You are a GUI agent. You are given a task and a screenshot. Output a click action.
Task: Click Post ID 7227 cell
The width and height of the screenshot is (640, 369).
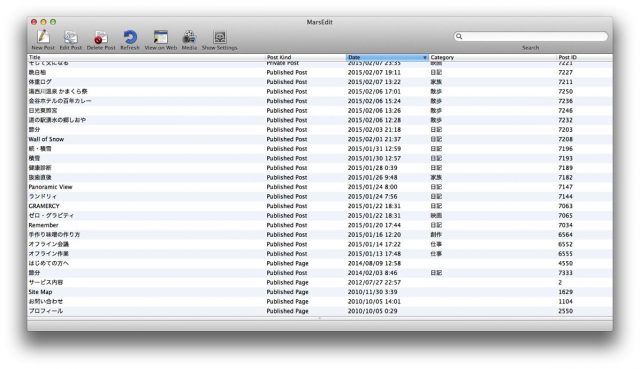point(565,72)
